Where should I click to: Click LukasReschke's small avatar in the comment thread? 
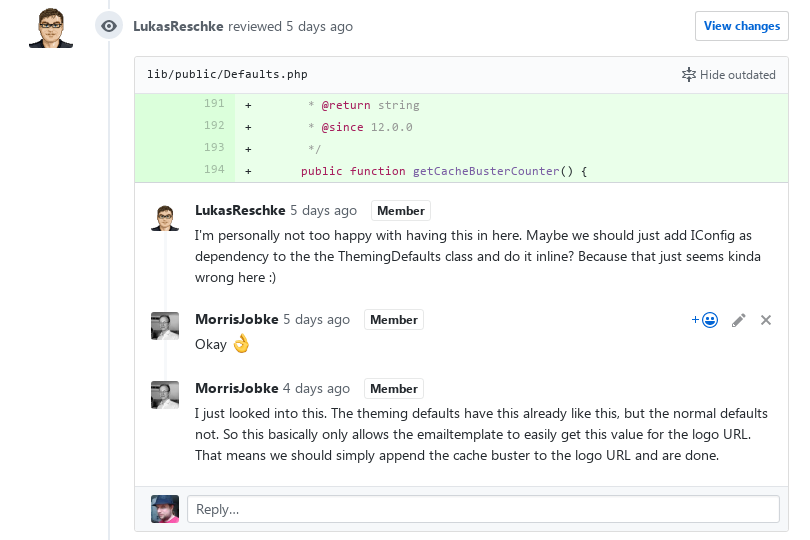pyautogui.click(x=165, y=217)
